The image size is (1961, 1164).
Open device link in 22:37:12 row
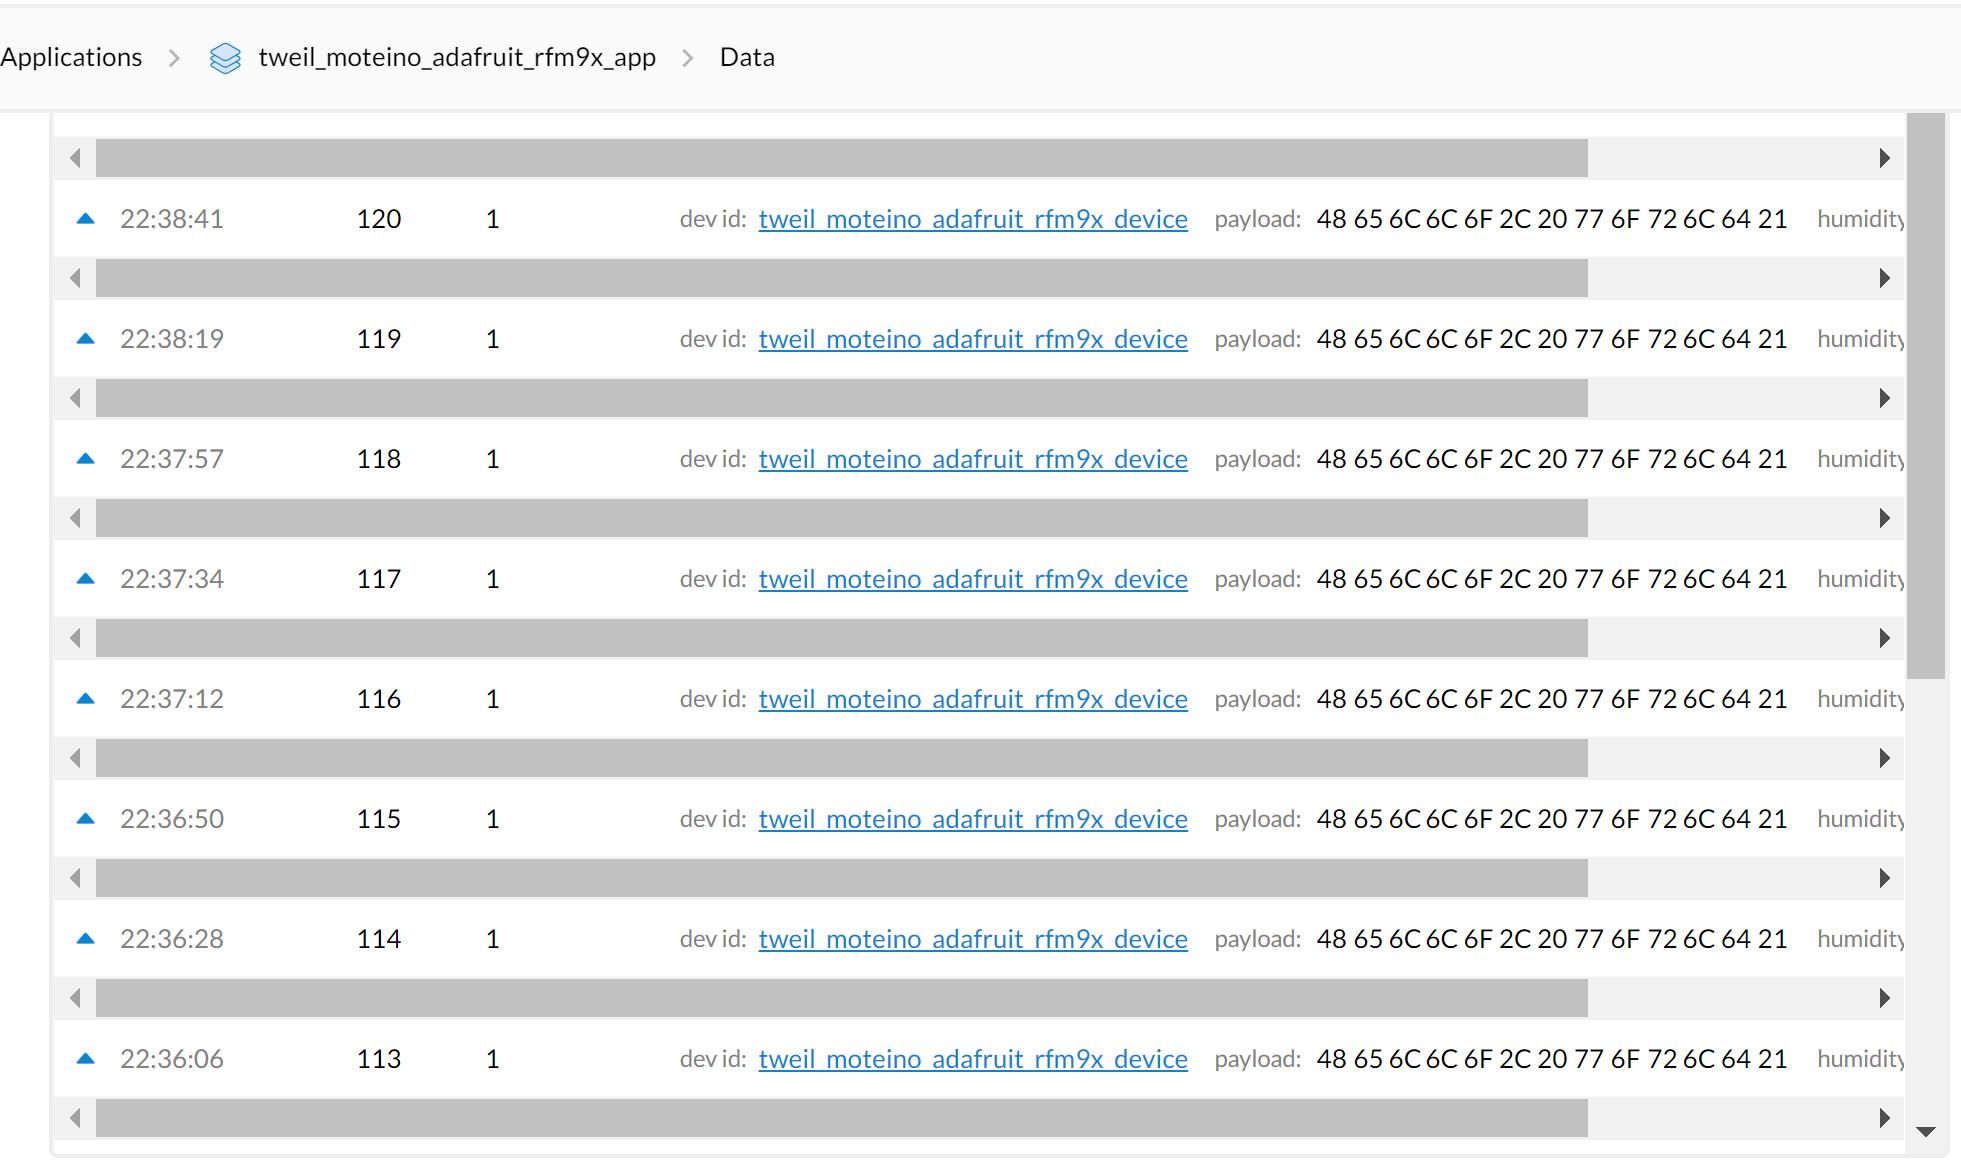pyautogui.click(x=972, y=699)
